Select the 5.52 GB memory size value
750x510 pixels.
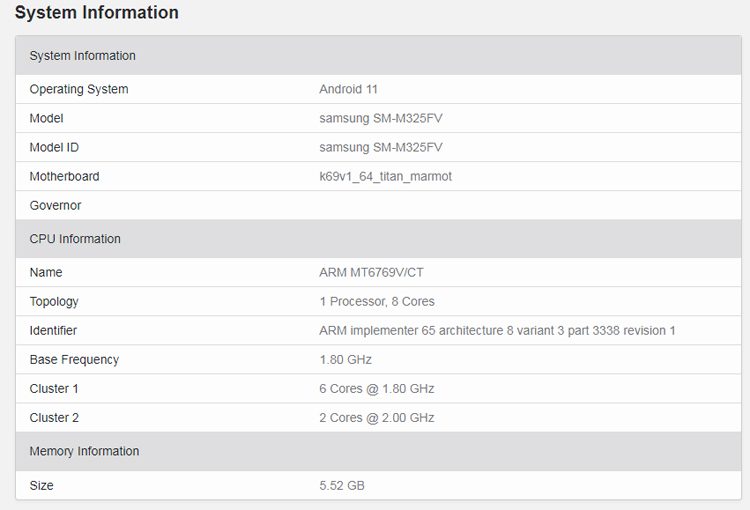pyautogui.click(x=340, y=485)
